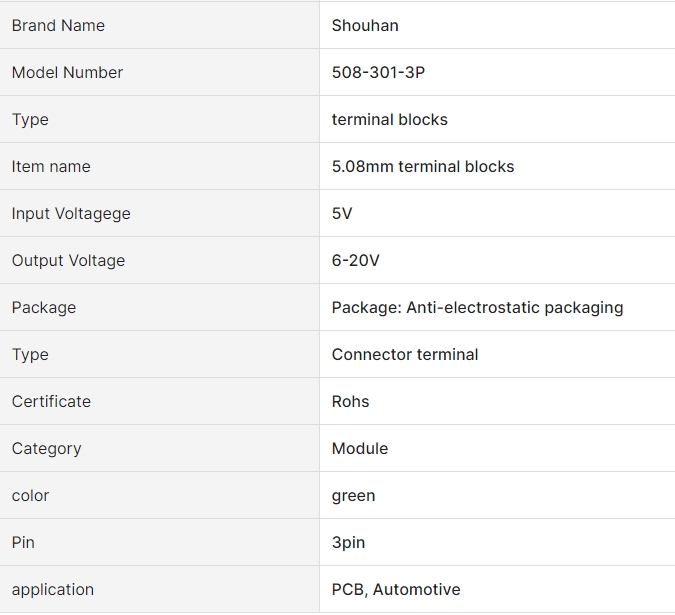This screenshot has height=615, width=675.
Task: Click the 'terminal blocks' type value
Action: pos(390,119)
